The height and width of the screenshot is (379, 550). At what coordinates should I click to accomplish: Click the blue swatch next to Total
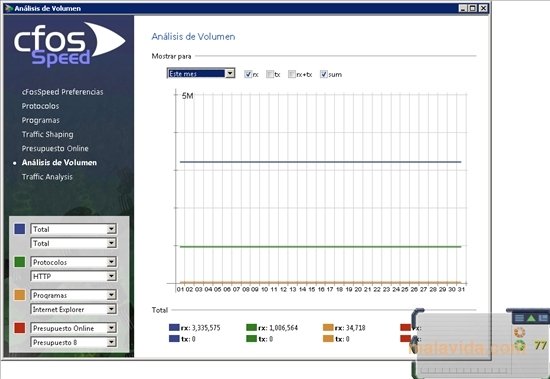pos(20,229)
